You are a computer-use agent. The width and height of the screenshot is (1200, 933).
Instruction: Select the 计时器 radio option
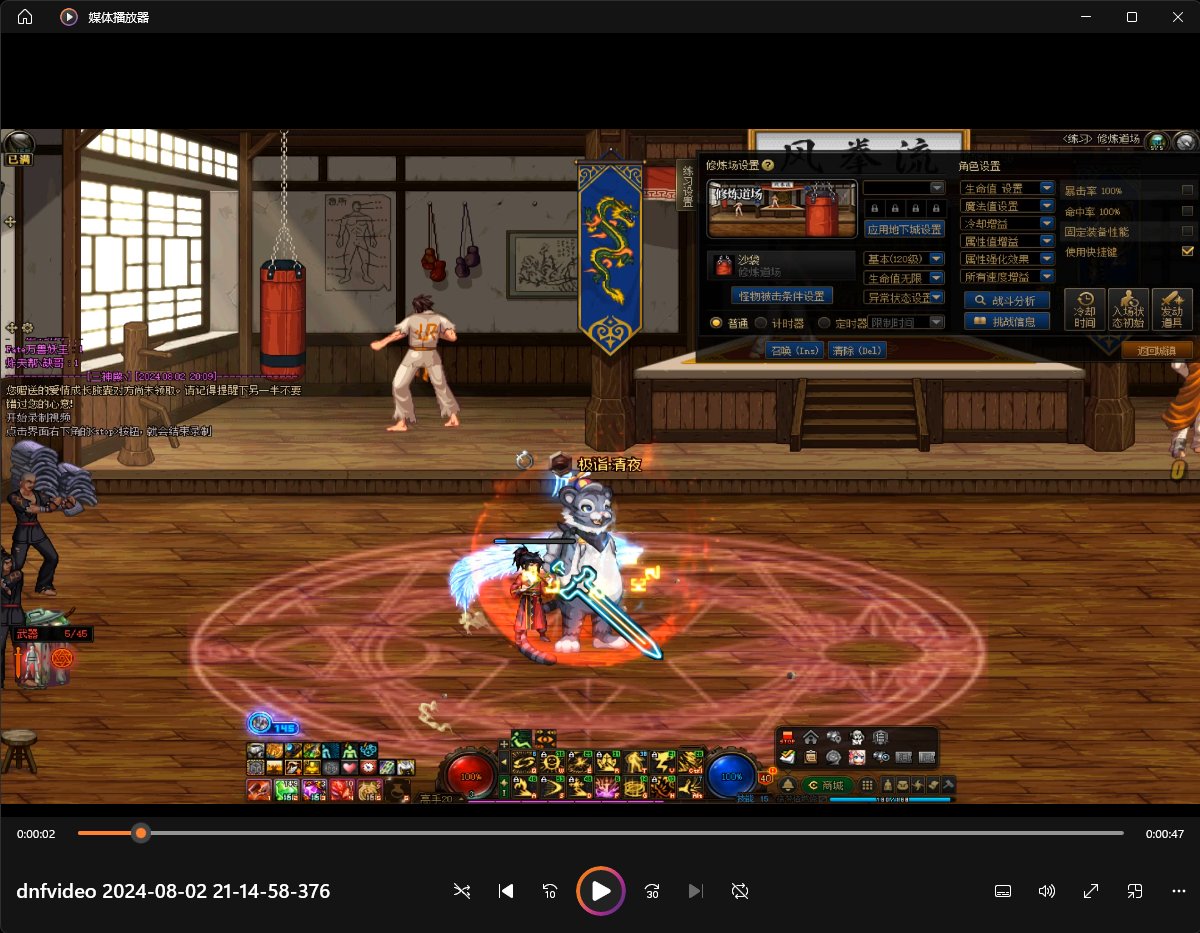761,323
